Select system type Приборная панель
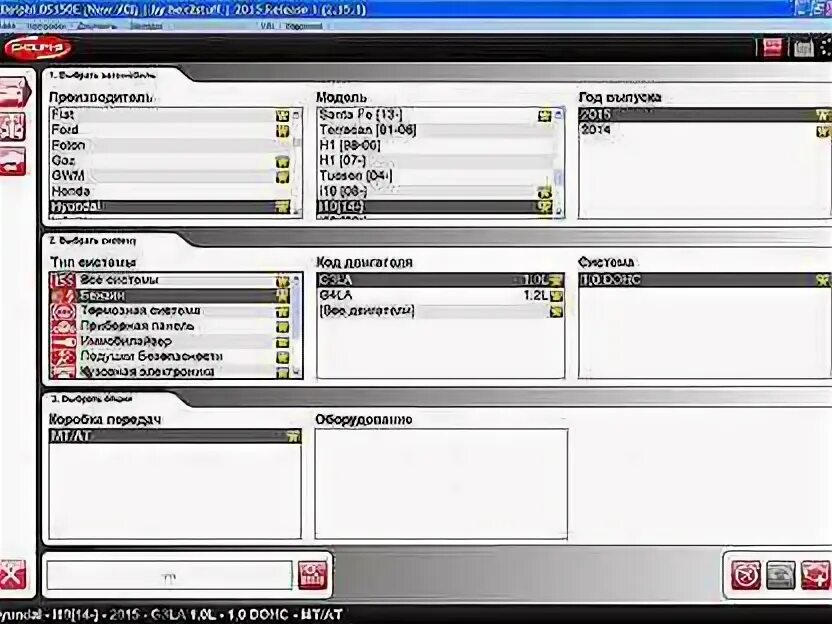832x624 pixels. click(x=170, y=326)
